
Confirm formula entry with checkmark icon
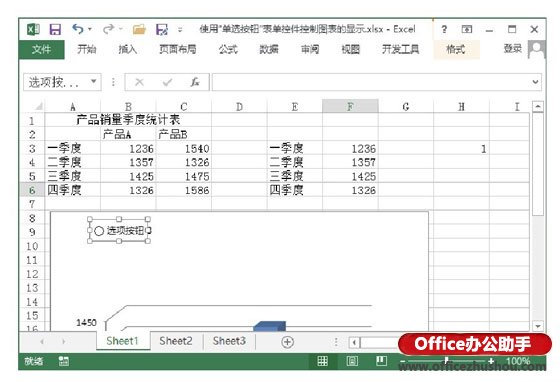[167, 82]
